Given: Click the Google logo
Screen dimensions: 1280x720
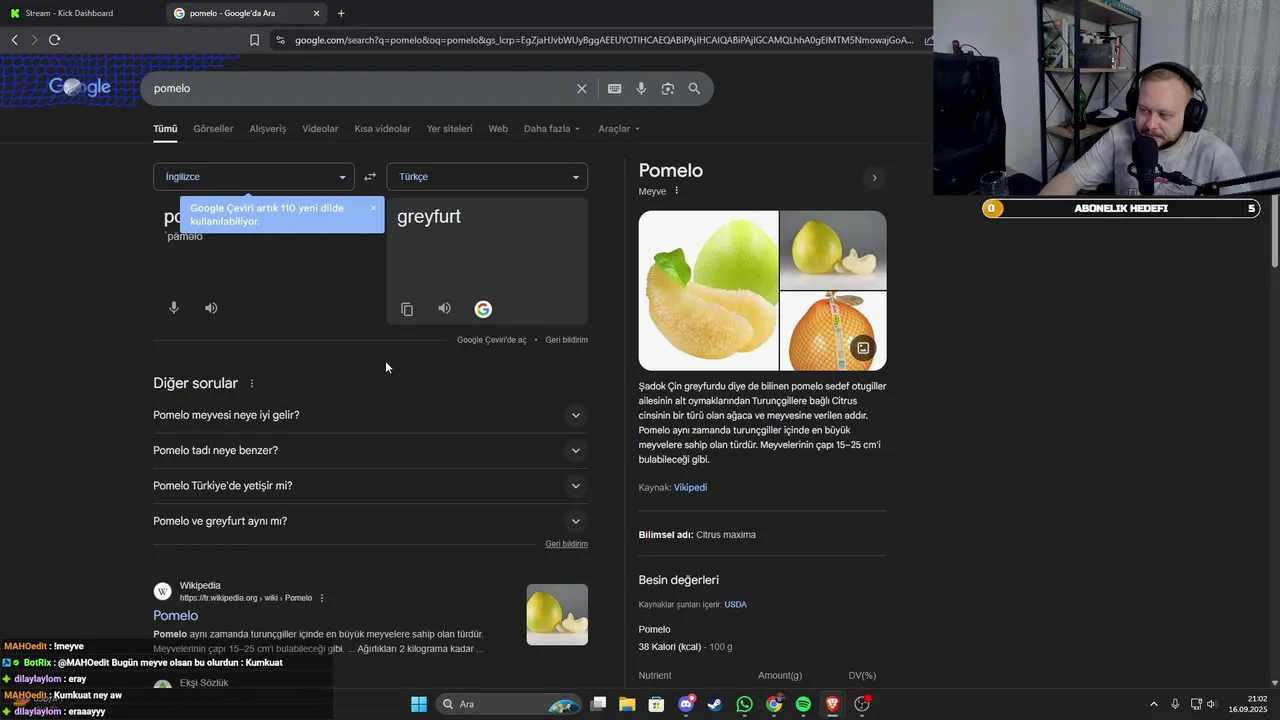Looking at the screenshot, I should coord(80,88).
